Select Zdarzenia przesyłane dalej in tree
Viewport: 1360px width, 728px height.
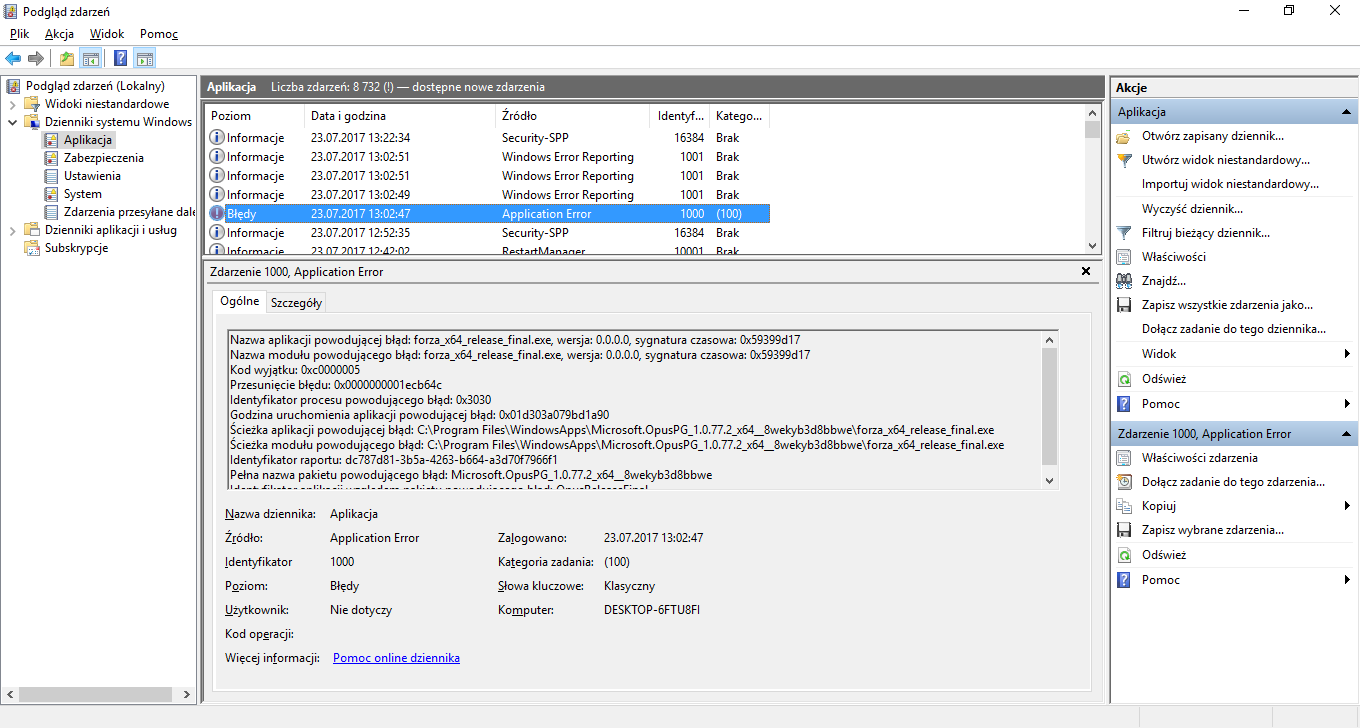[130, 212]
